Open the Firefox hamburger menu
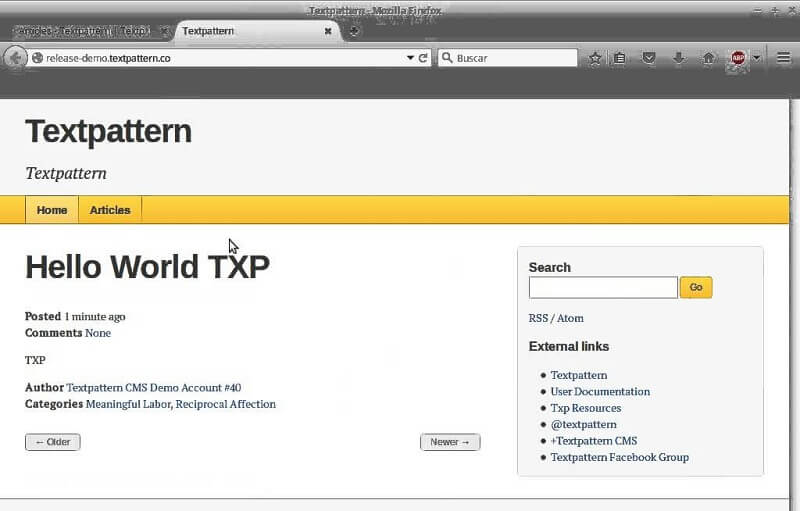800x511 pixels. 784,58
